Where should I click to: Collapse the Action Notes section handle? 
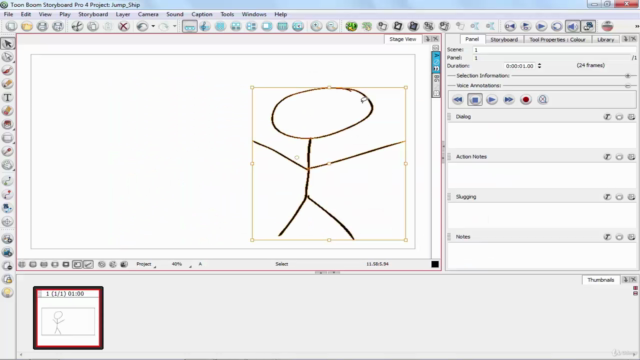click(450, 157)
